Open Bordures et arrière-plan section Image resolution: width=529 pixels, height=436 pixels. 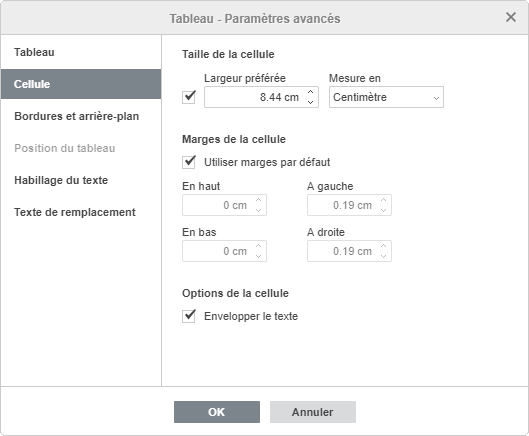(x=81, y=116)
